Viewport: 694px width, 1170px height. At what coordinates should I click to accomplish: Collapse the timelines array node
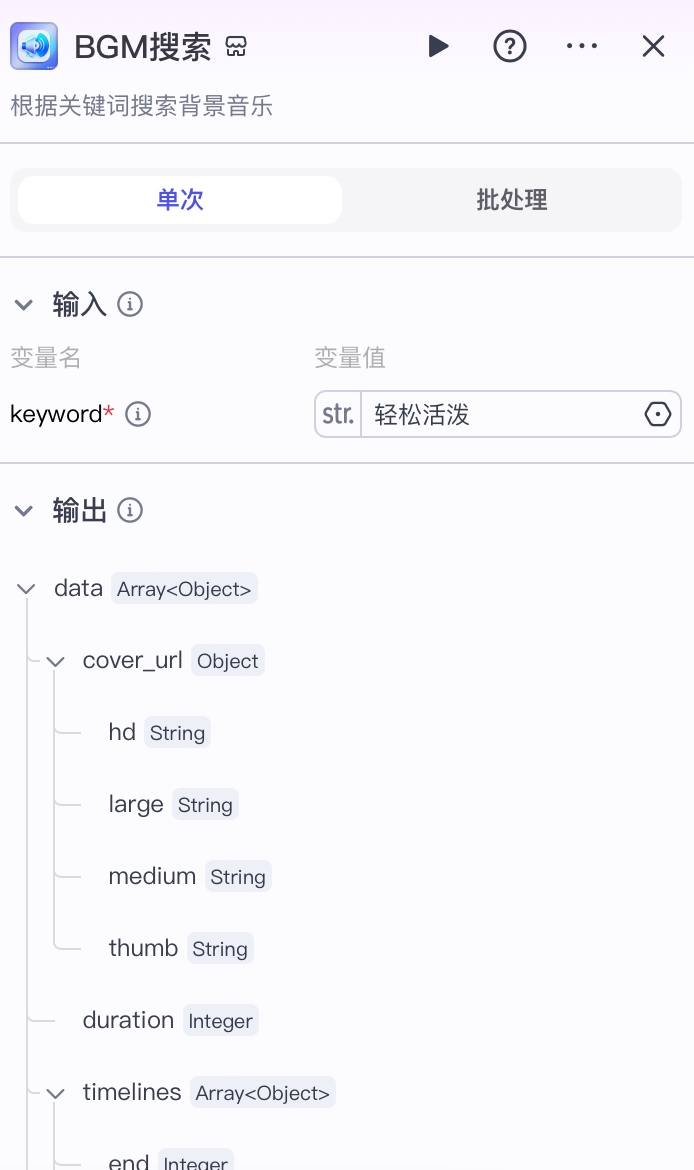[56, 1092]
